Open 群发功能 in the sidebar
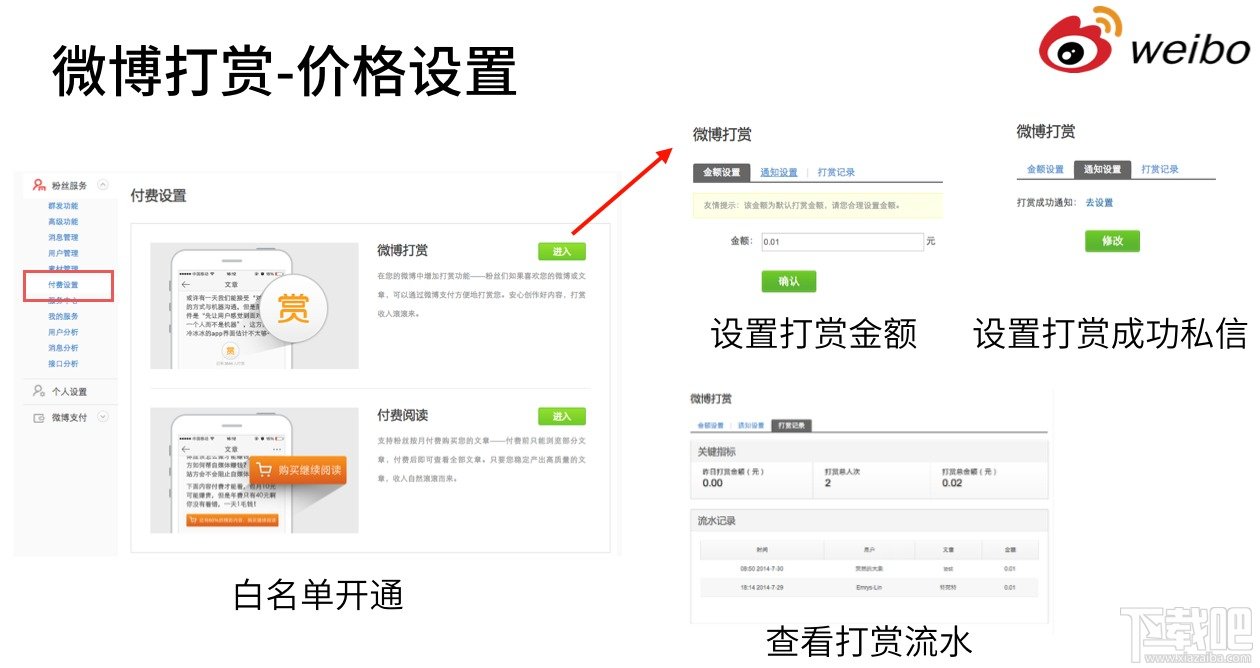Viewport: 1260px width, 668px height. click(x=63, y=206)
